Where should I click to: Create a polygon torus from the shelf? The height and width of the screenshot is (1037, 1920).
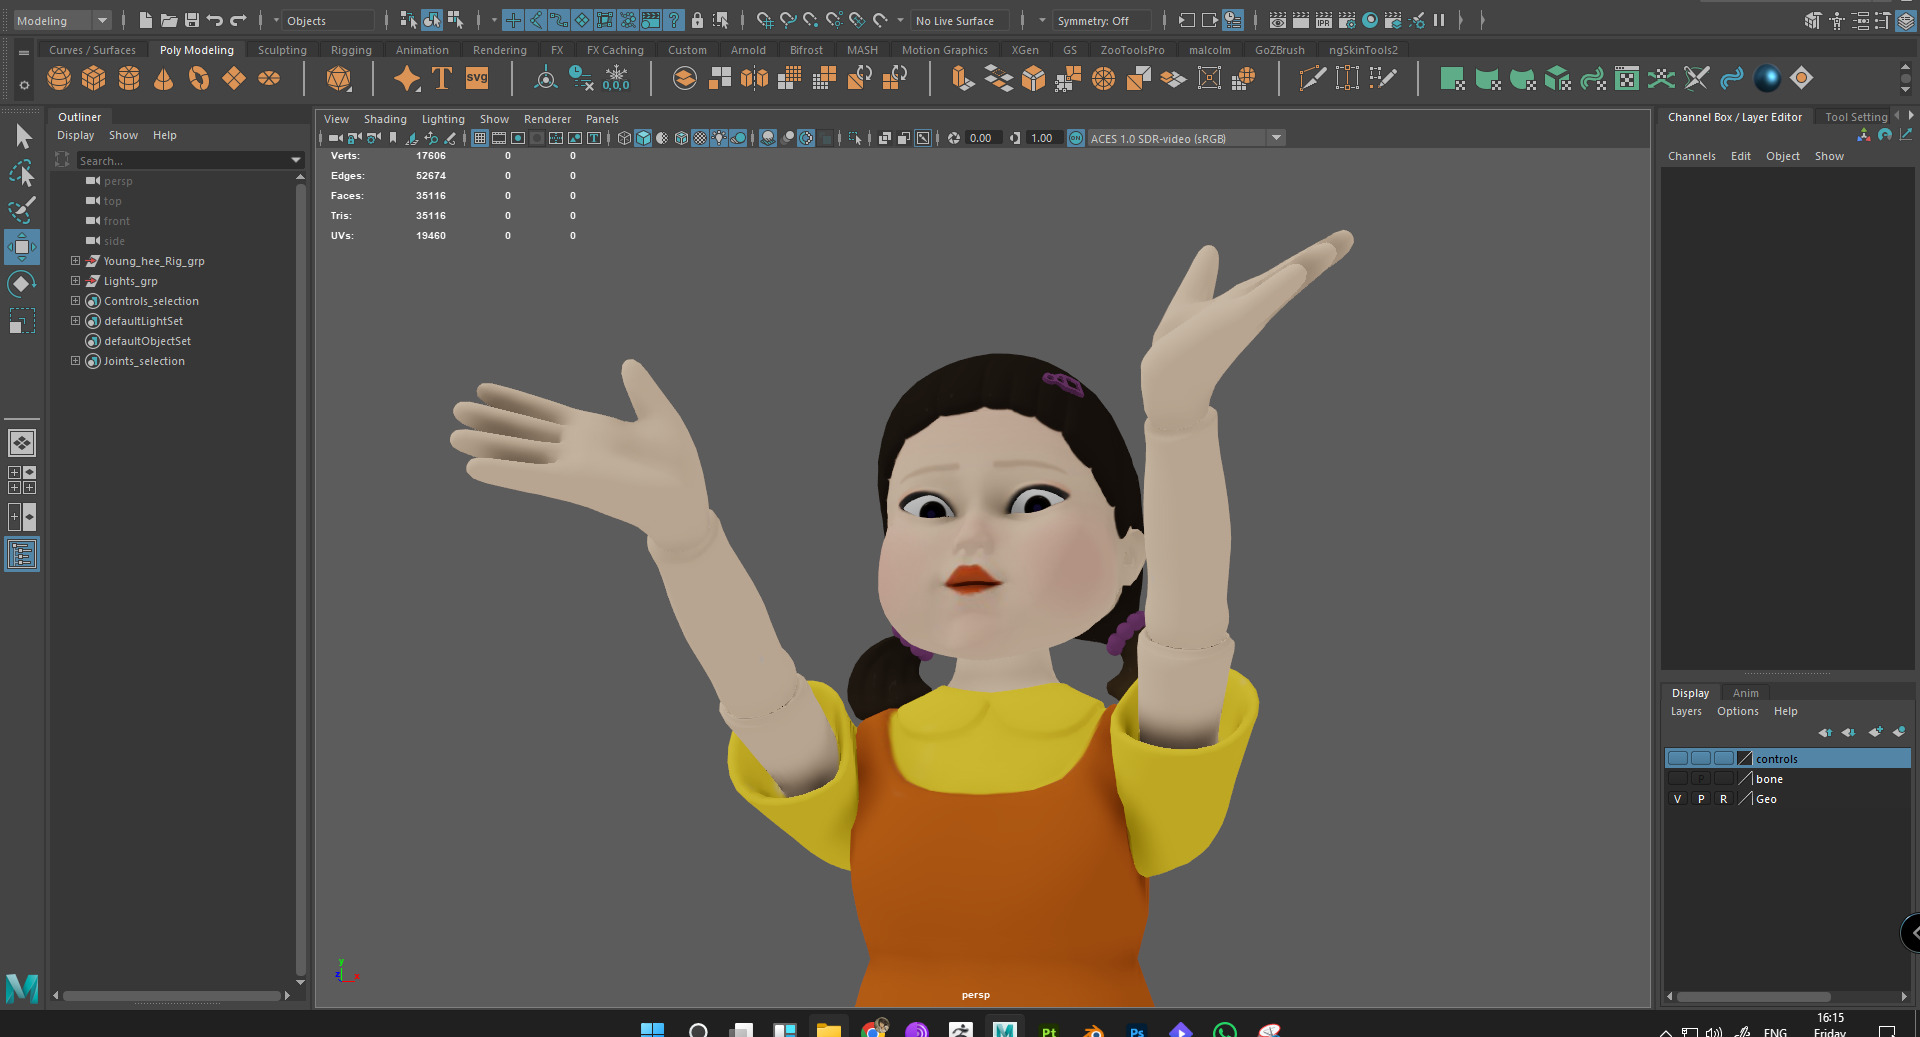tap(199, 78)
